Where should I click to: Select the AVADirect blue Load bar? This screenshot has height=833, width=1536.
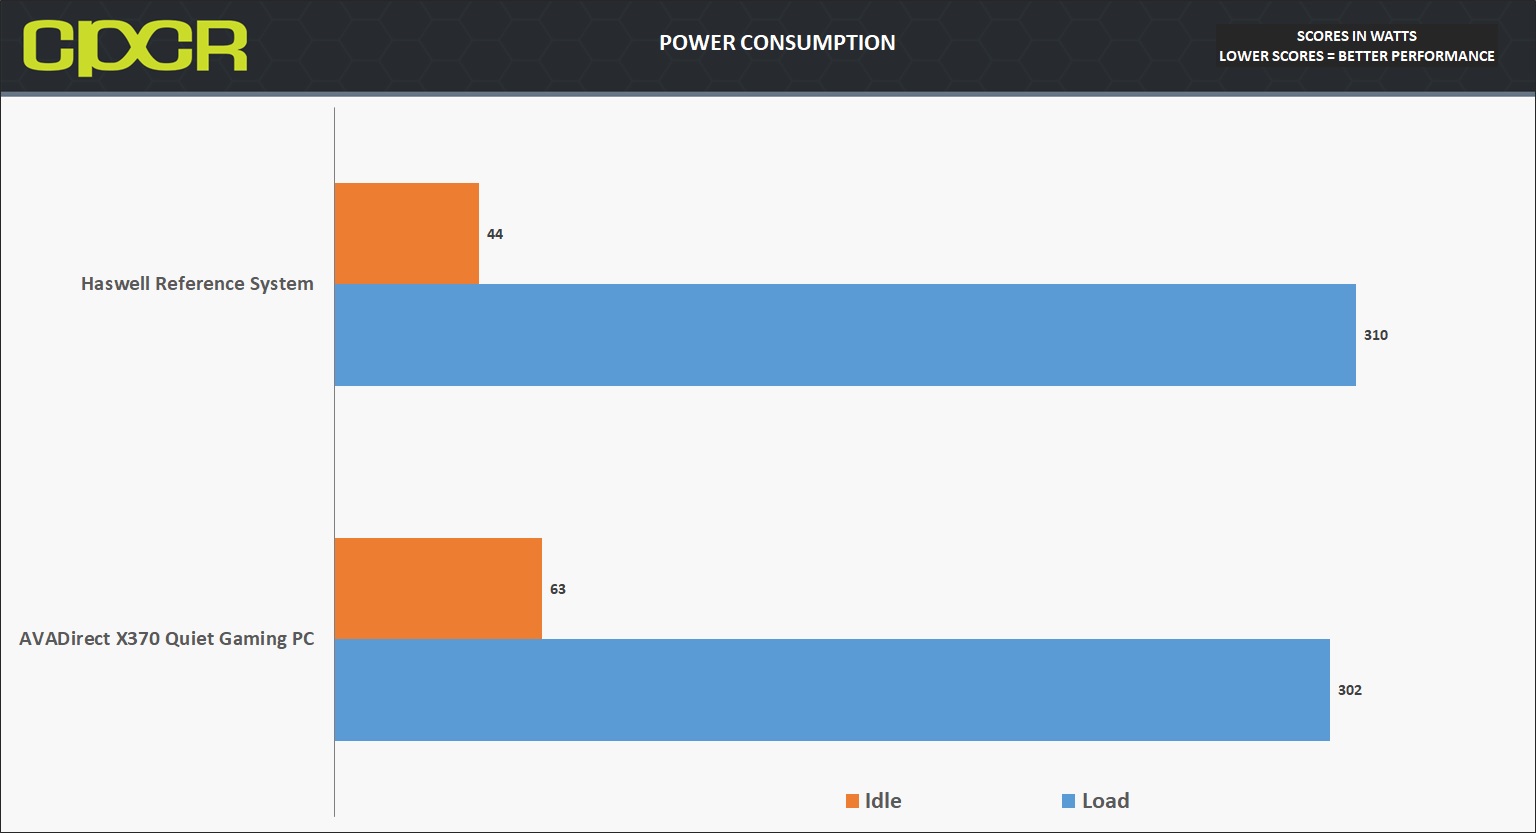[x=832, y=690]
